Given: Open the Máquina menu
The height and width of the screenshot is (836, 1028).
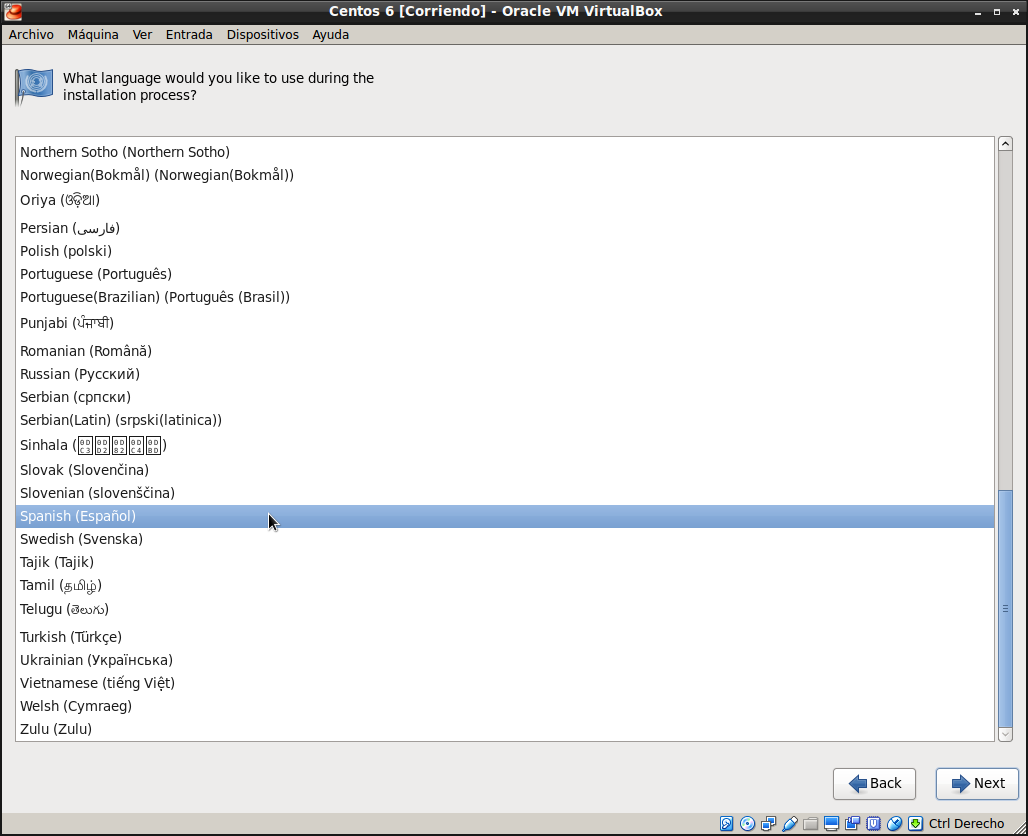Looking at the screenshot, I should pyautogui.click(x=93, y=34).
